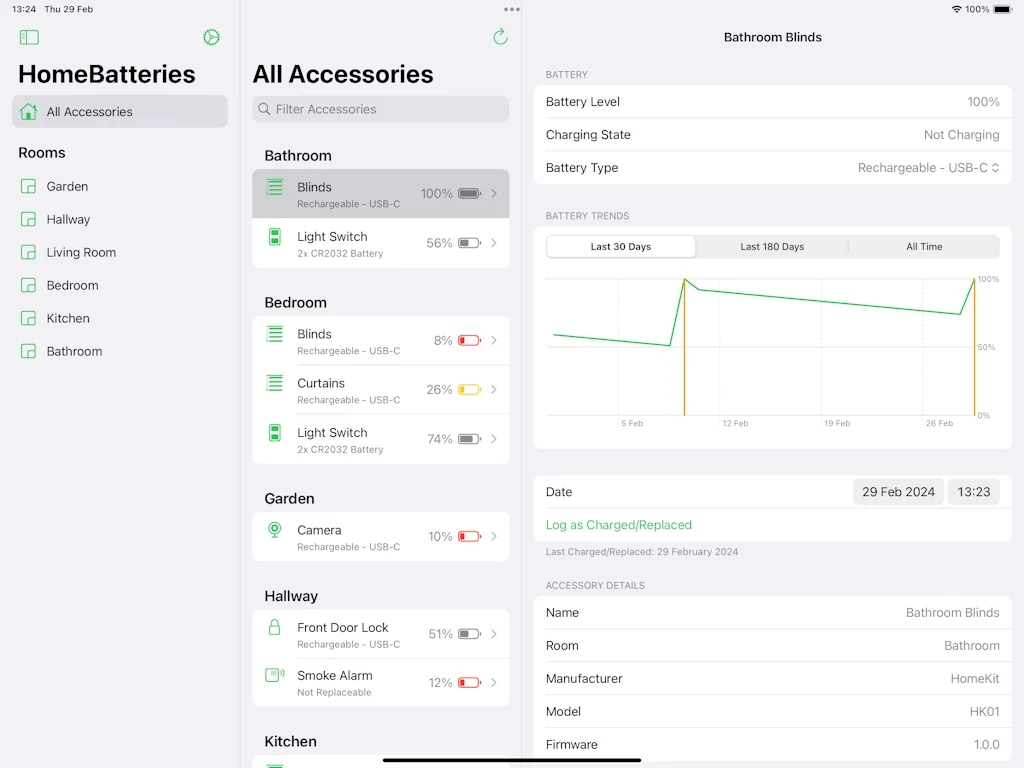Expand Bathroom Blinds row chevron
This screenshot has height=768, width=1024.
[x=494, y=193]
